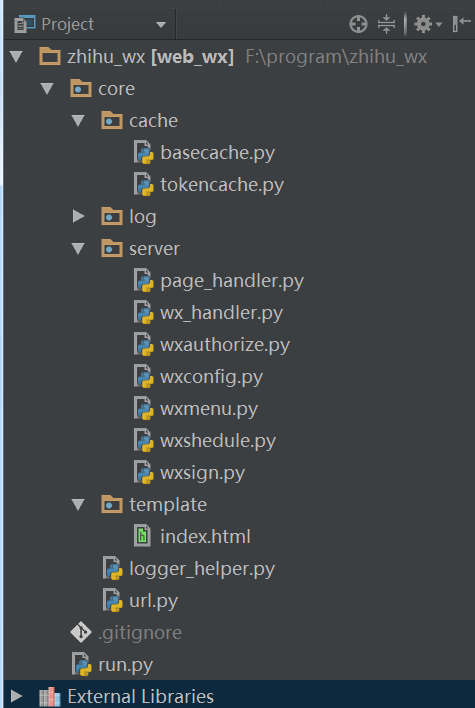Click the Project panel icon

click(25, 24)
